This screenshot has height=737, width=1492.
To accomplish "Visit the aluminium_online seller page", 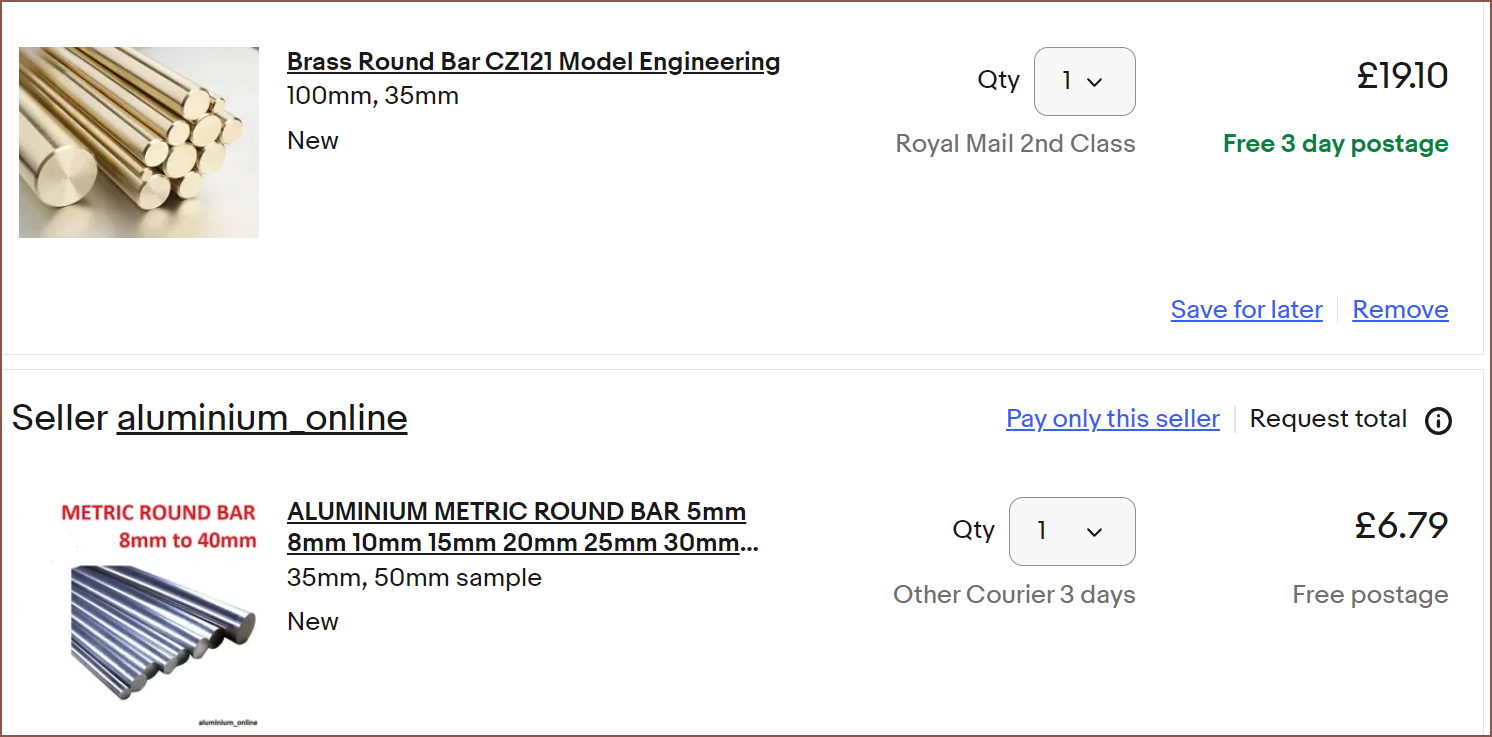I will click(262, 418).
